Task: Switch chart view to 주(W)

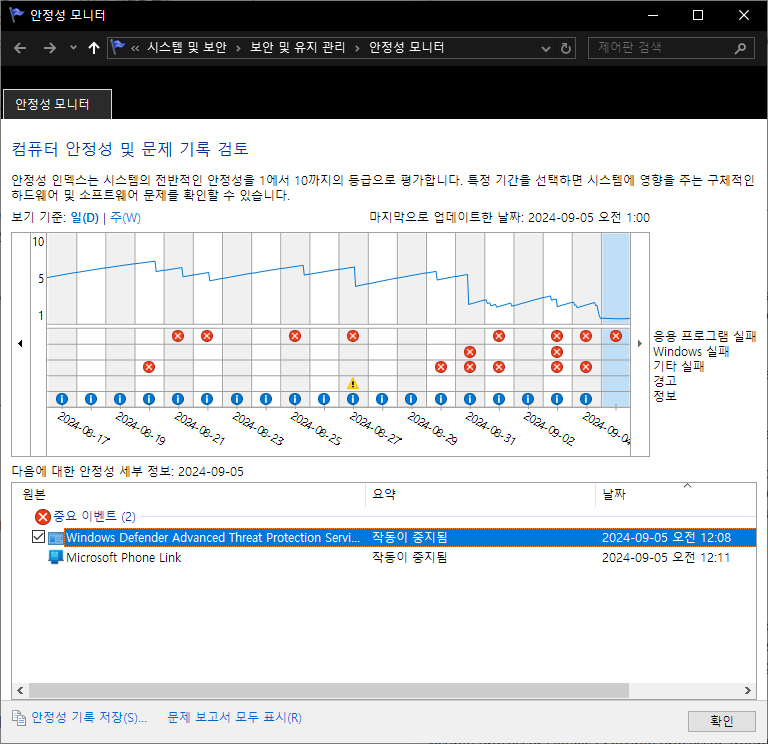Action: pos(125,217)
